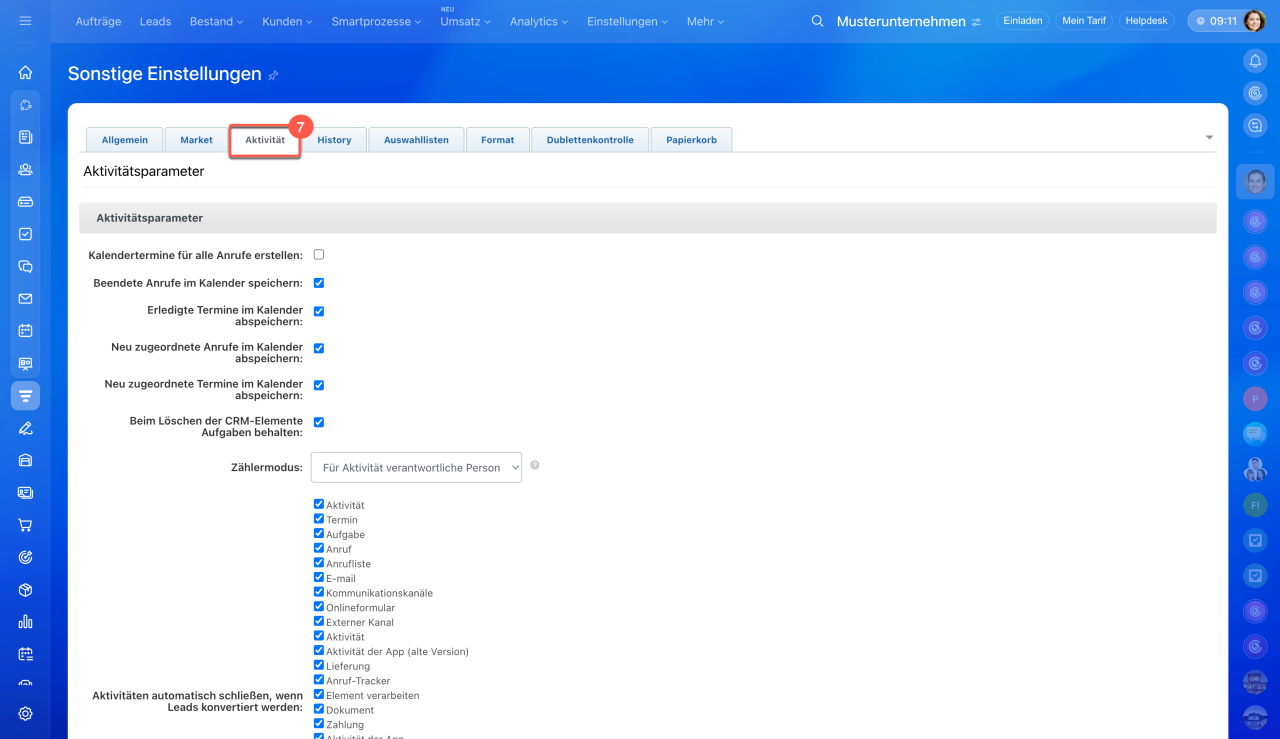Expand the Umsatz menu
This screenshot has height=739, width=1280.
coord(465,21)
